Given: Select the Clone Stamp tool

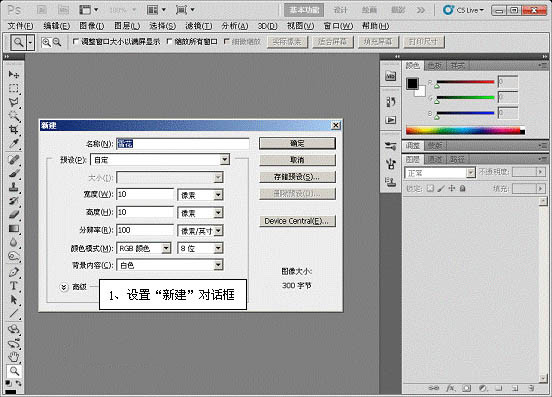Looking at the screenshot, I should 14,187.
